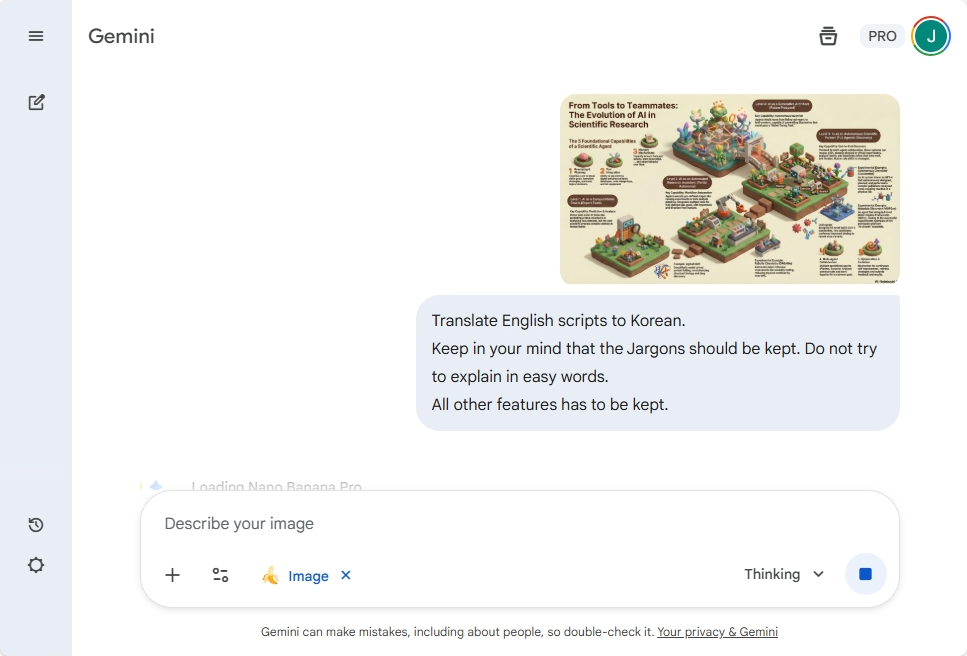Select the Image tool chip label
This screenshot has height=656, width=967.
(x=308, y=576)
